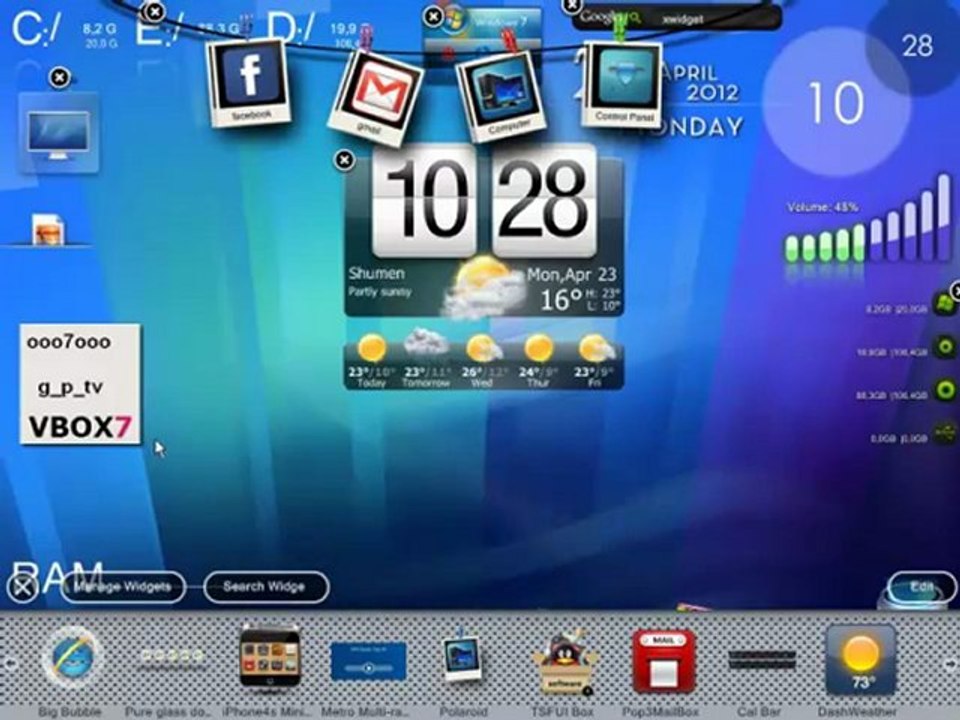Click the large circle clock showing 10
The height and width of the screenshot is (720, 960).
[836, 103]
